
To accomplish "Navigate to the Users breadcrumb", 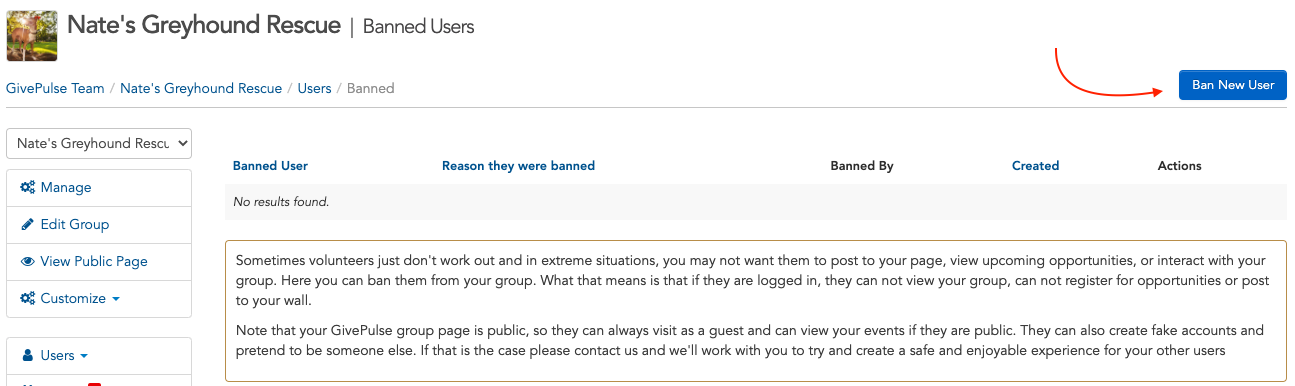I will click(x=314, y=88).
